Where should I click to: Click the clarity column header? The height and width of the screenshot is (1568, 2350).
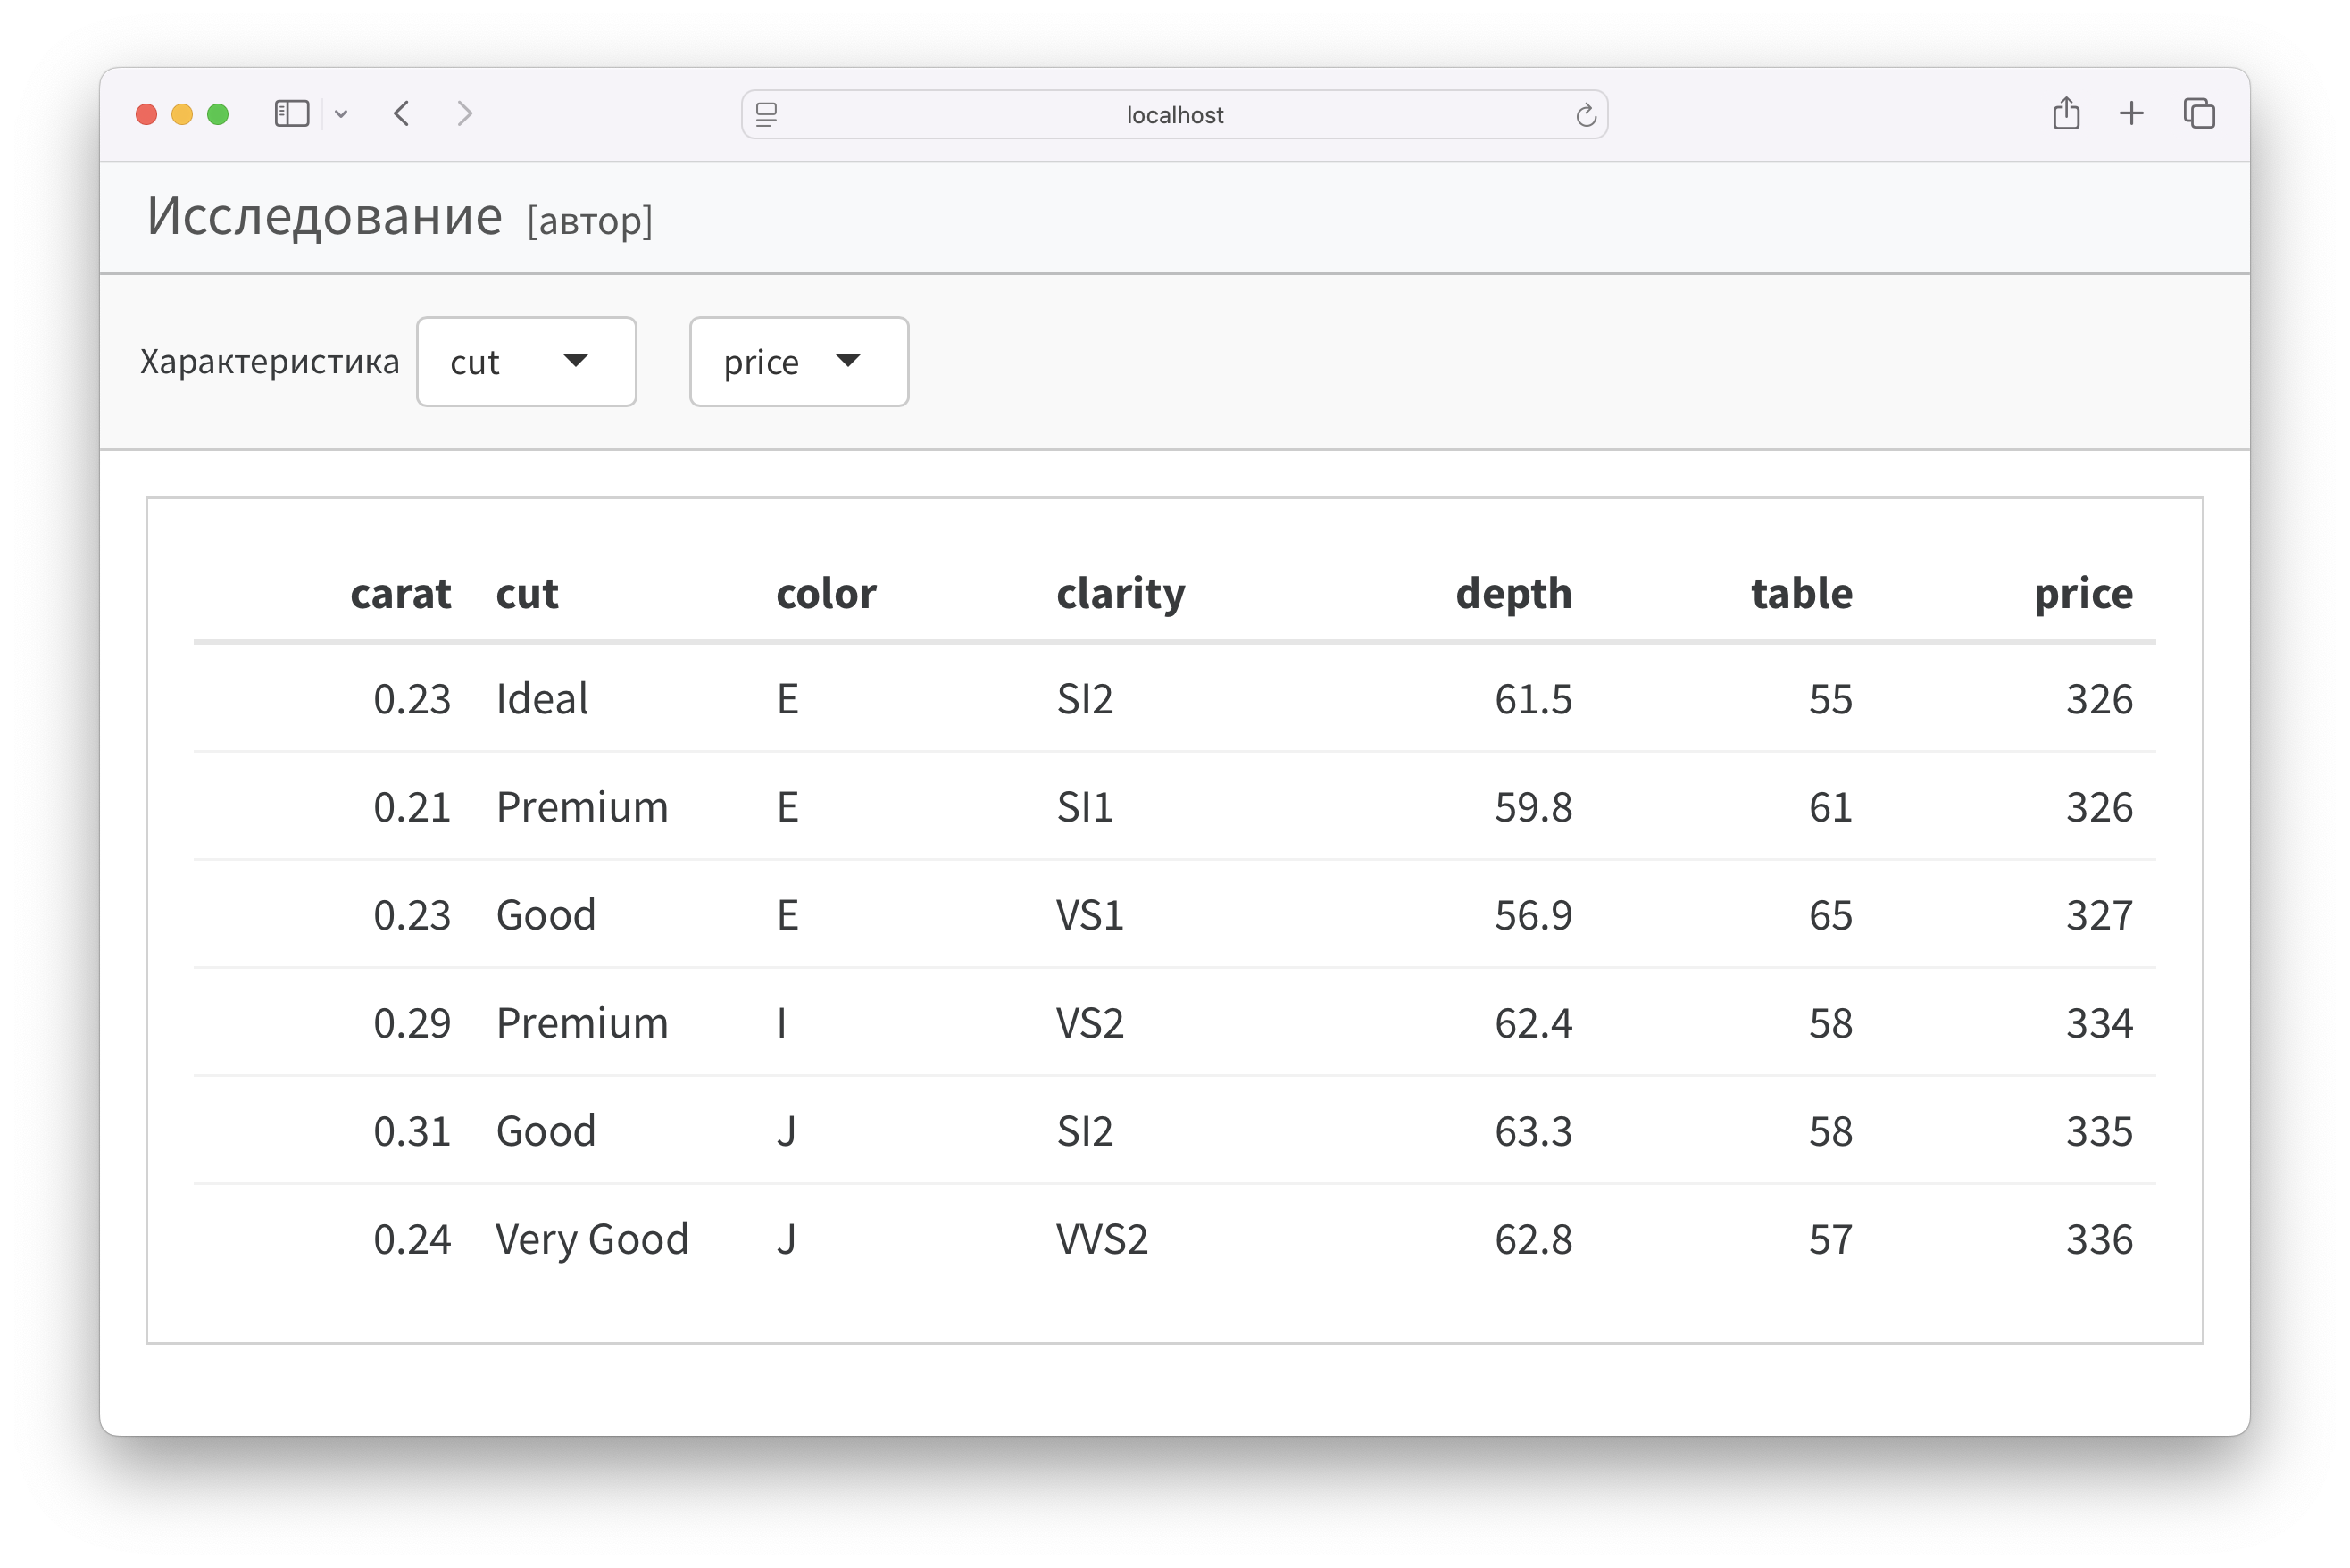[1121, 594]
